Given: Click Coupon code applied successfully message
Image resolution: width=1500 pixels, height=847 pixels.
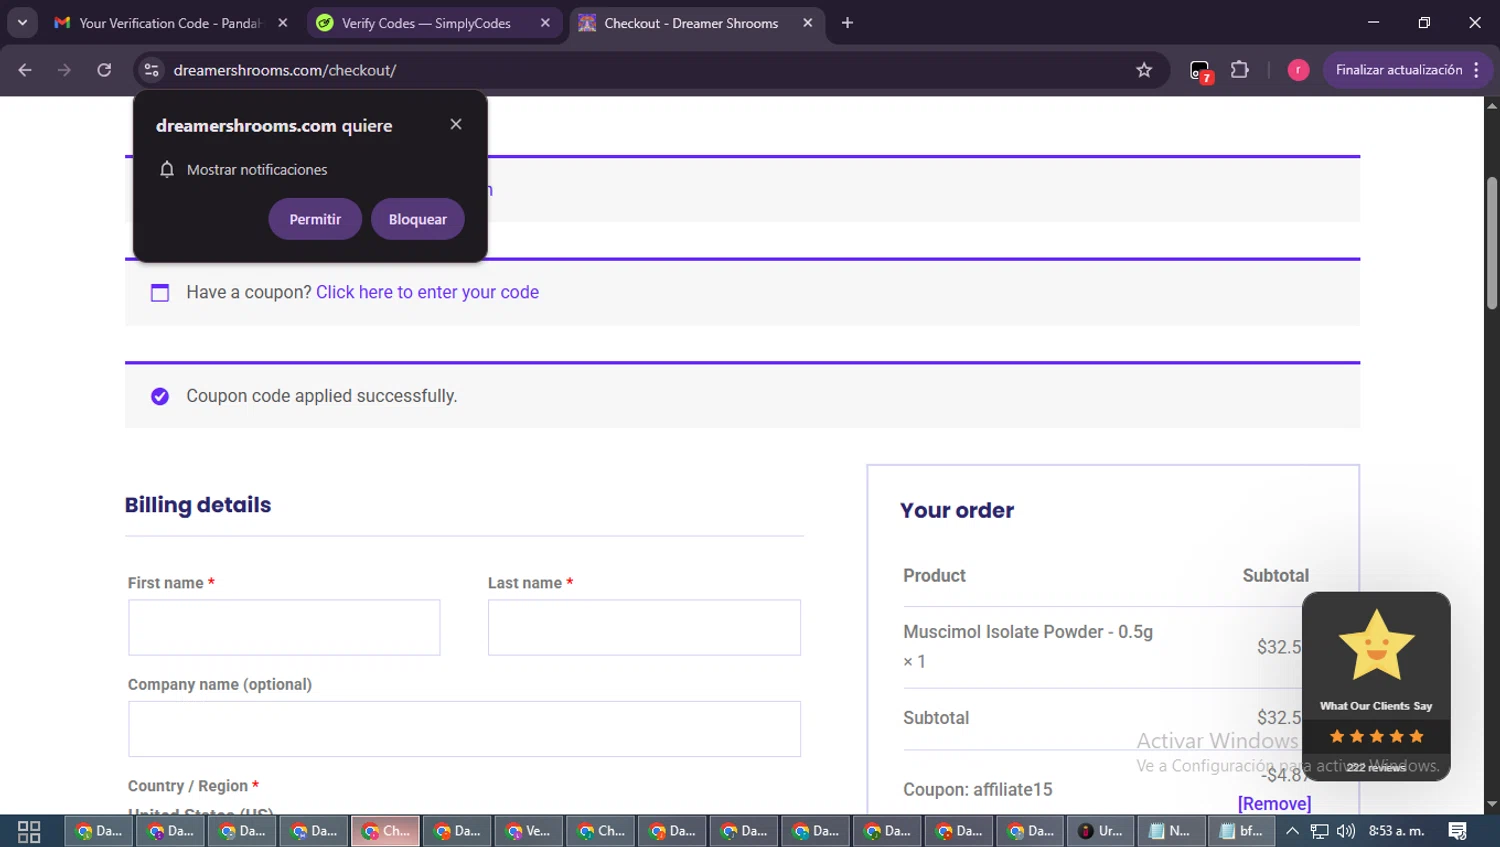Looking at the screenshot, I should pos(322,396).
